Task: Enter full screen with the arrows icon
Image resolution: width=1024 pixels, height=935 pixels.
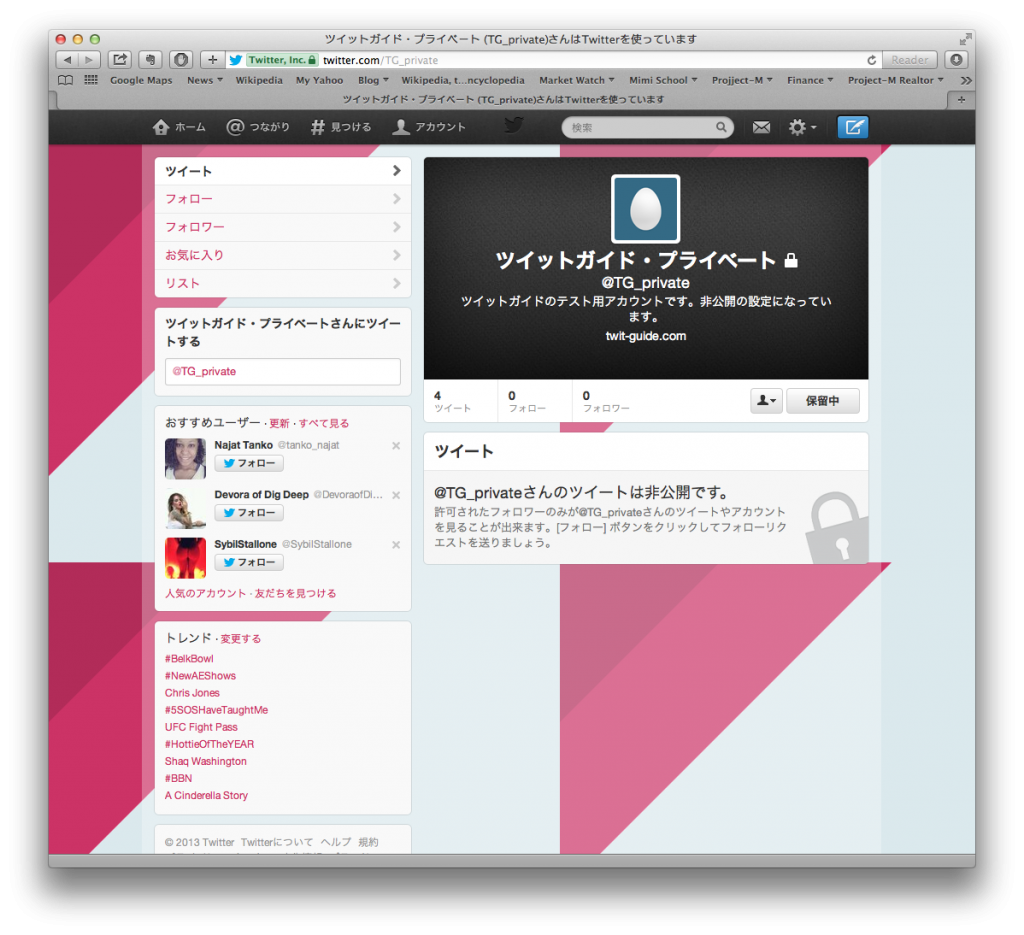Action: (965, 39)
